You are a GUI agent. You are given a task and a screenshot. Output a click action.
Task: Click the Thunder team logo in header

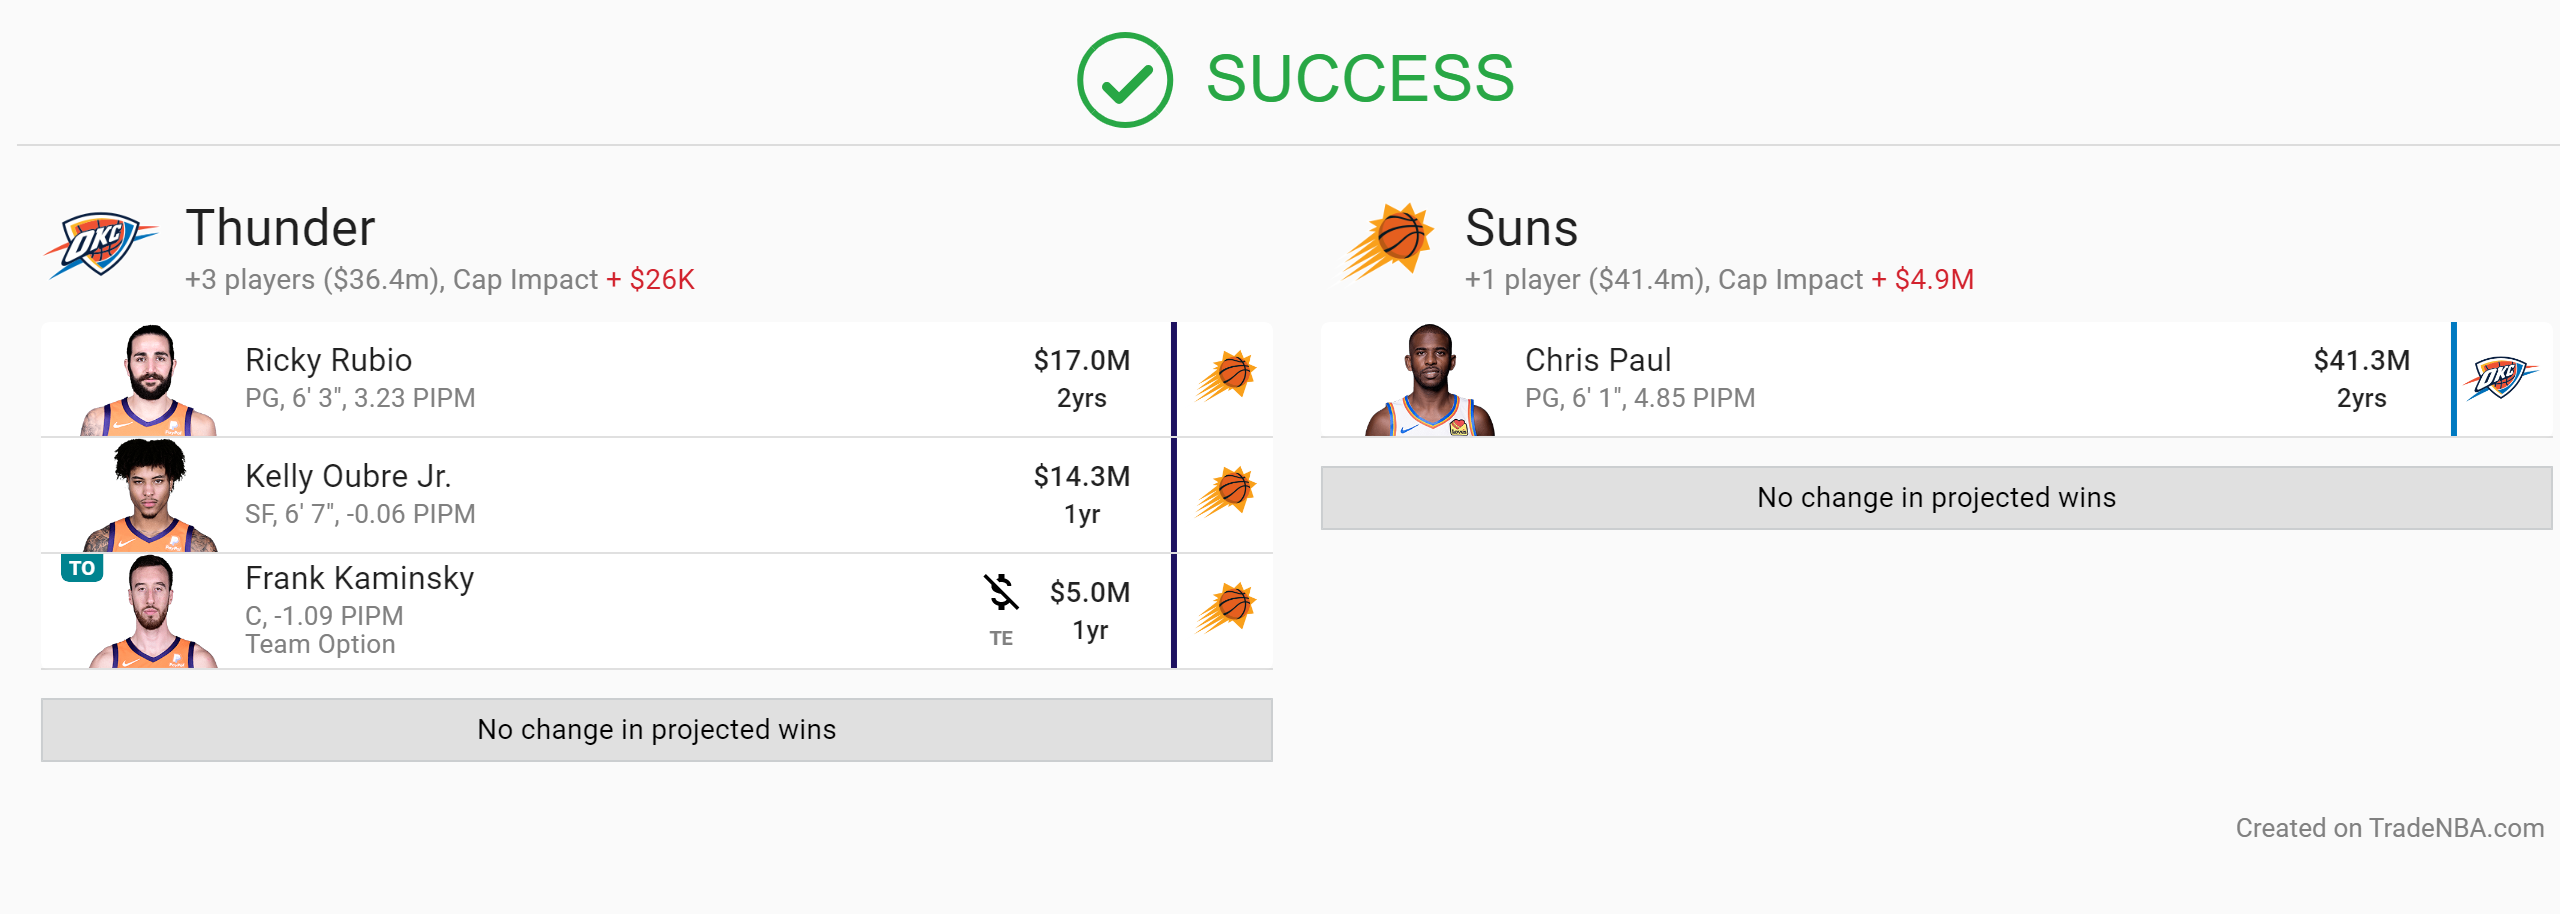pos(100,244)
